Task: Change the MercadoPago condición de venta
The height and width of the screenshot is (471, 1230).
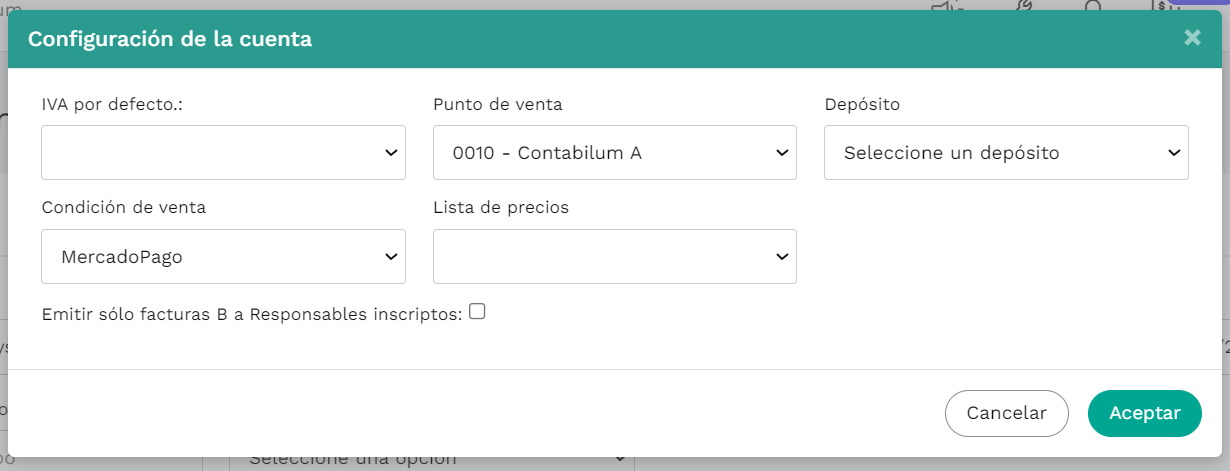Action: tap(223, 256)
